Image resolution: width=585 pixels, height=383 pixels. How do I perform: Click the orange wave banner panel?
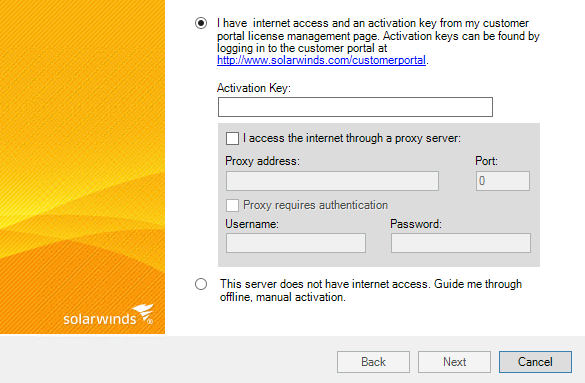[x=82, y=167]
